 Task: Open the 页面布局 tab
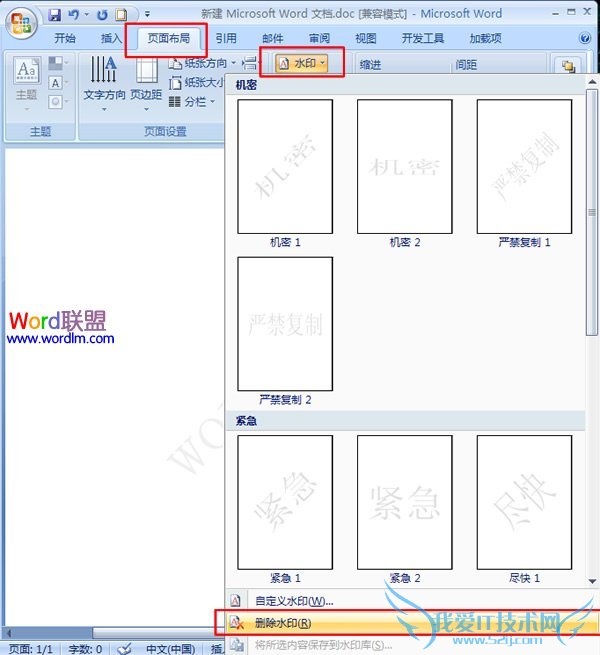[x=168, y=38]
